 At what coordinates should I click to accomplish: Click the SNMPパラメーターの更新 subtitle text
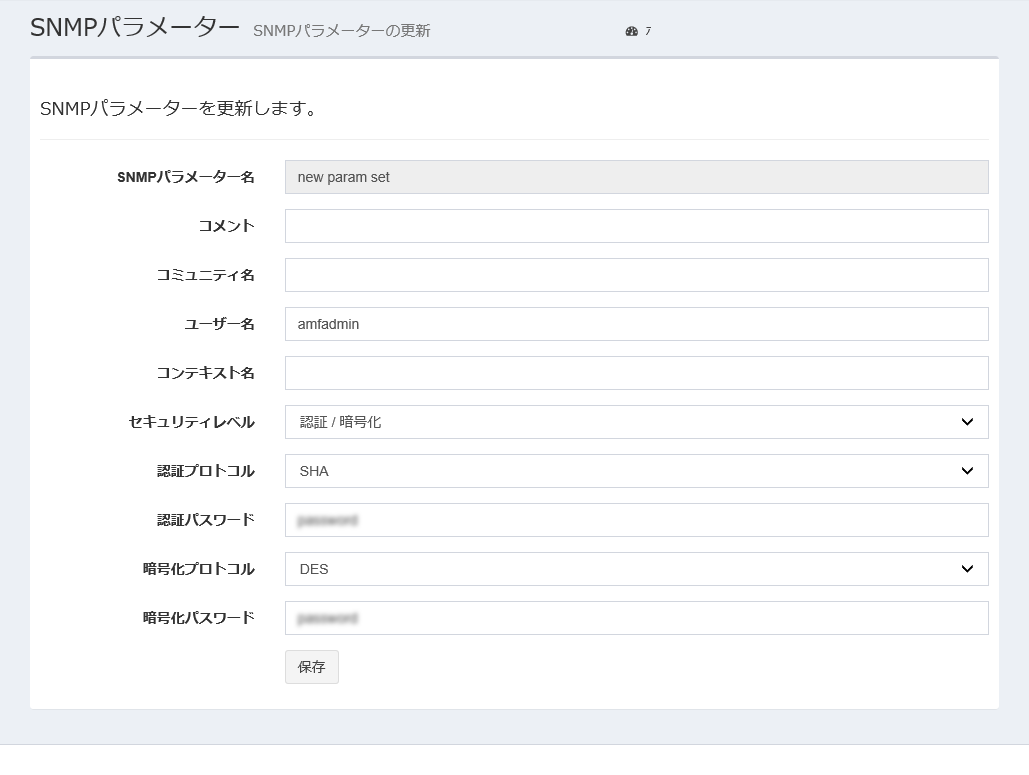tap(341, 31)
